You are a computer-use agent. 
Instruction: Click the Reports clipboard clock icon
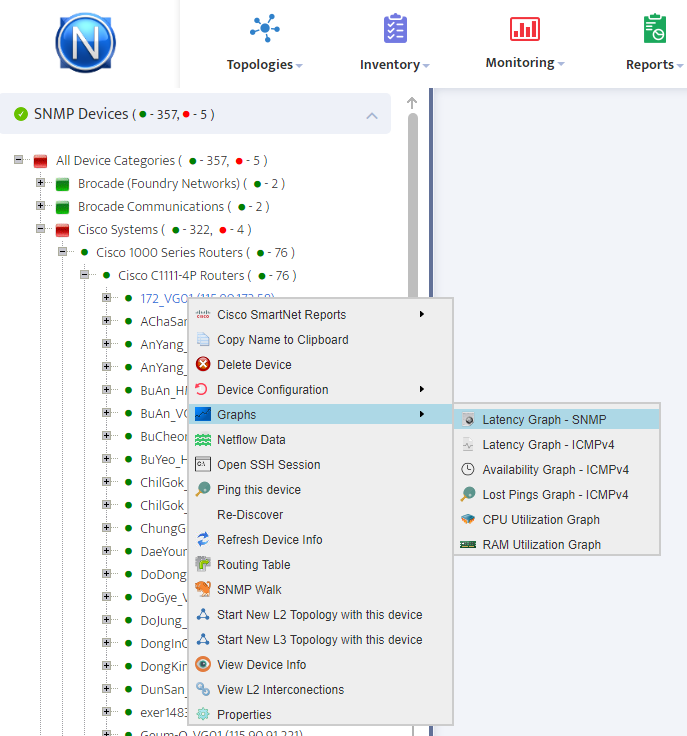tap(655, 29)
